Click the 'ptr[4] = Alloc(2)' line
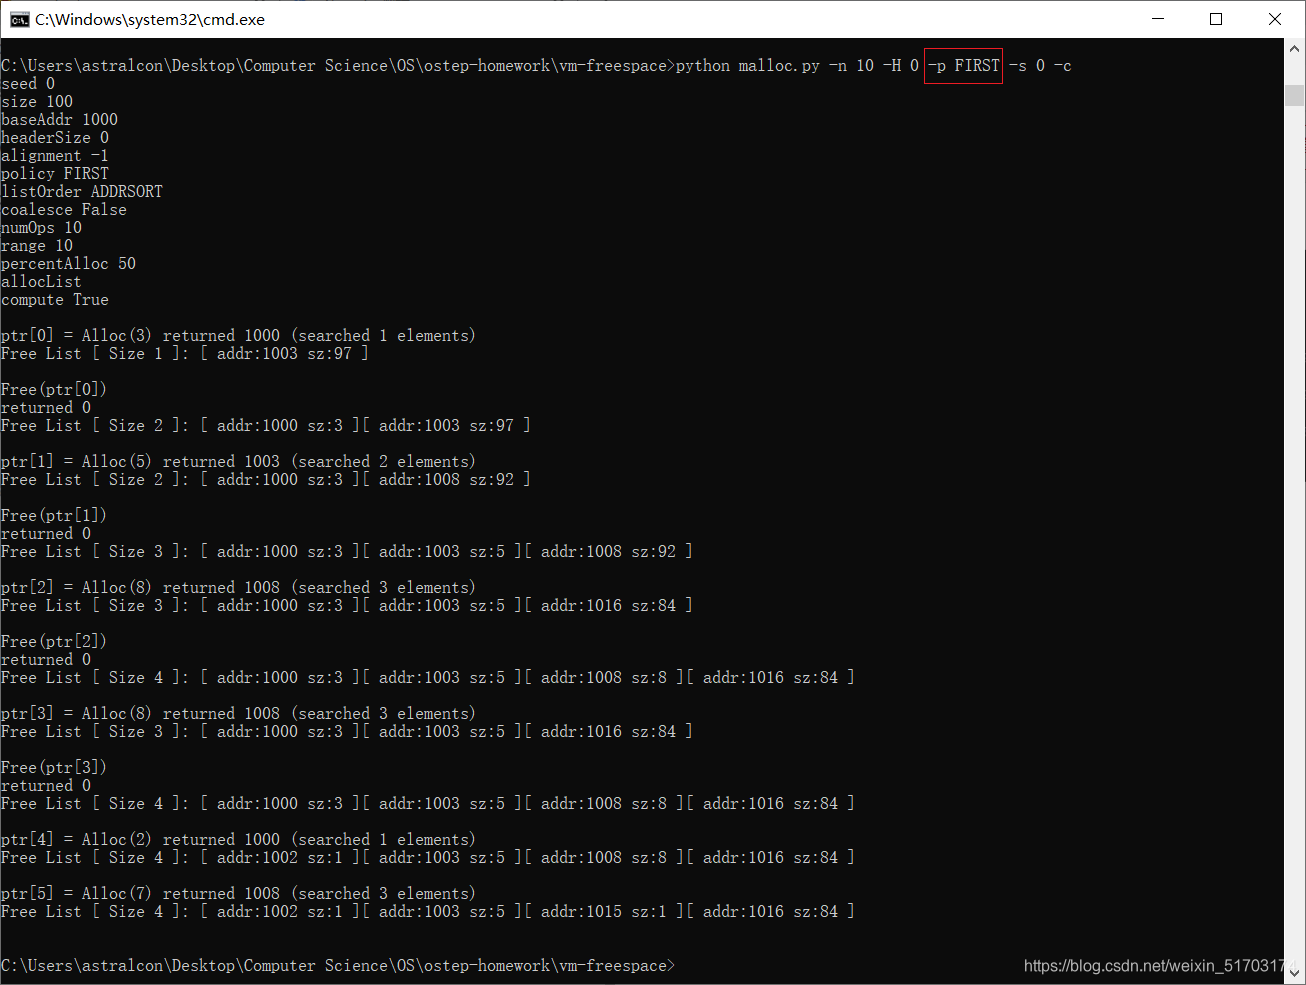This screenshot has width=1306, height=985. click(239, 840)
